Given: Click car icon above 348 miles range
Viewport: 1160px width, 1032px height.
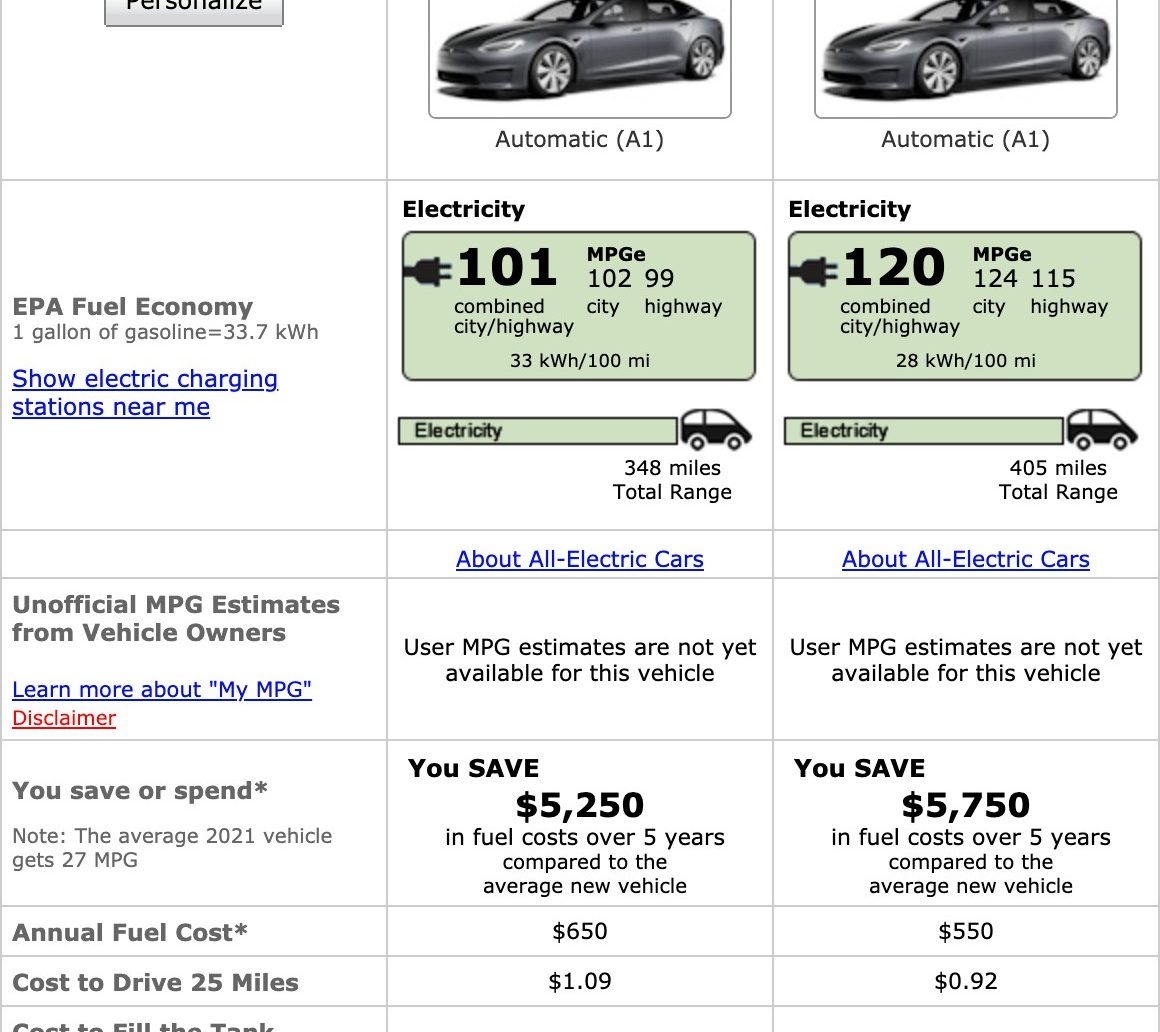Looking at the screenshot, I should tap(715, 429).
